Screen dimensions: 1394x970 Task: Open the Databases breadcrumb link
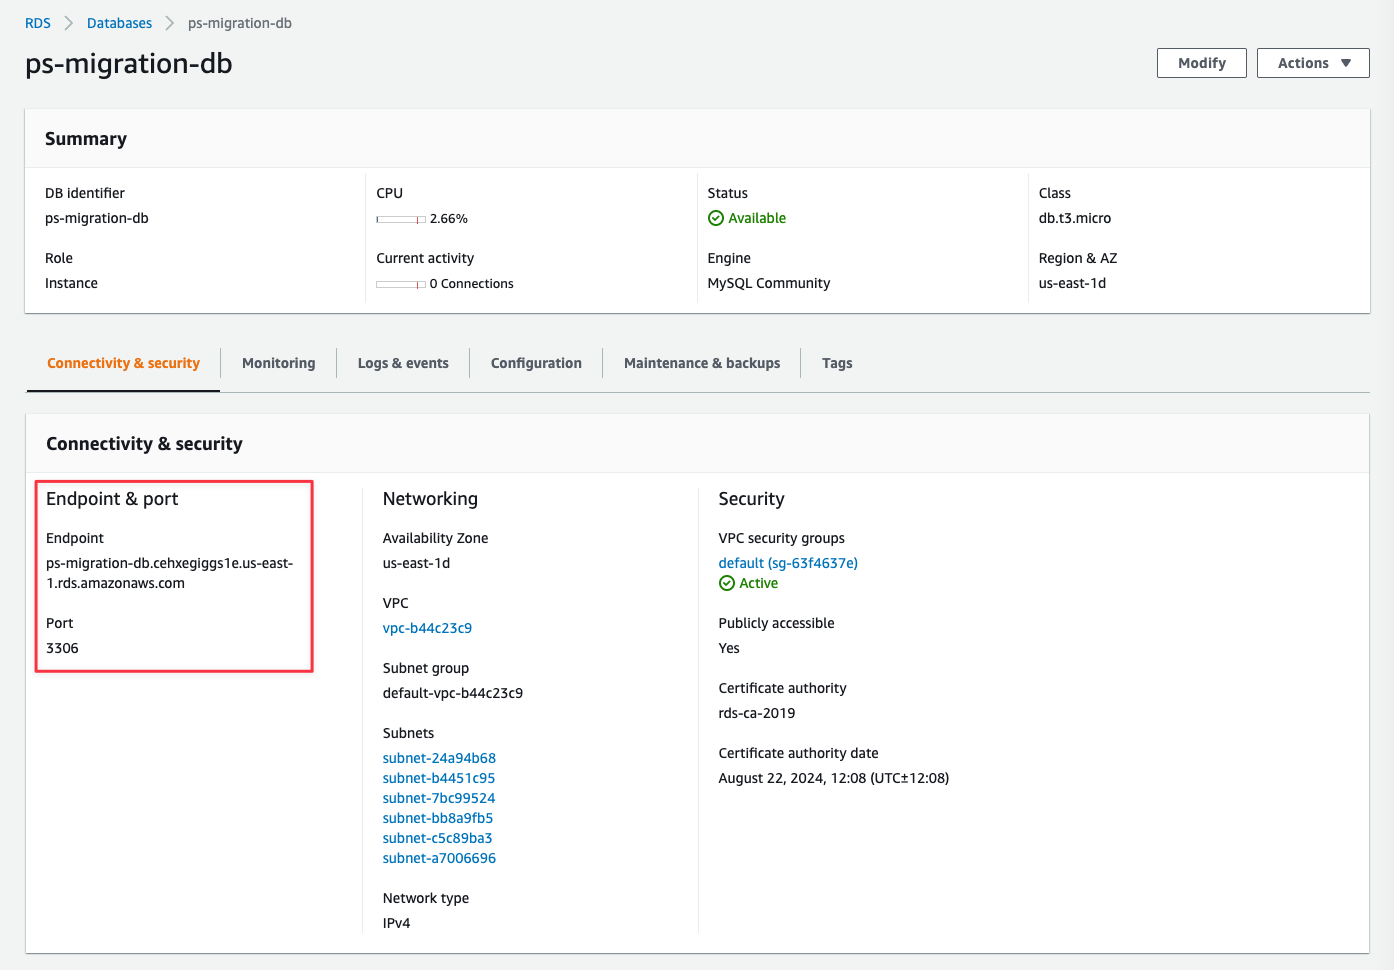[119, 22]
